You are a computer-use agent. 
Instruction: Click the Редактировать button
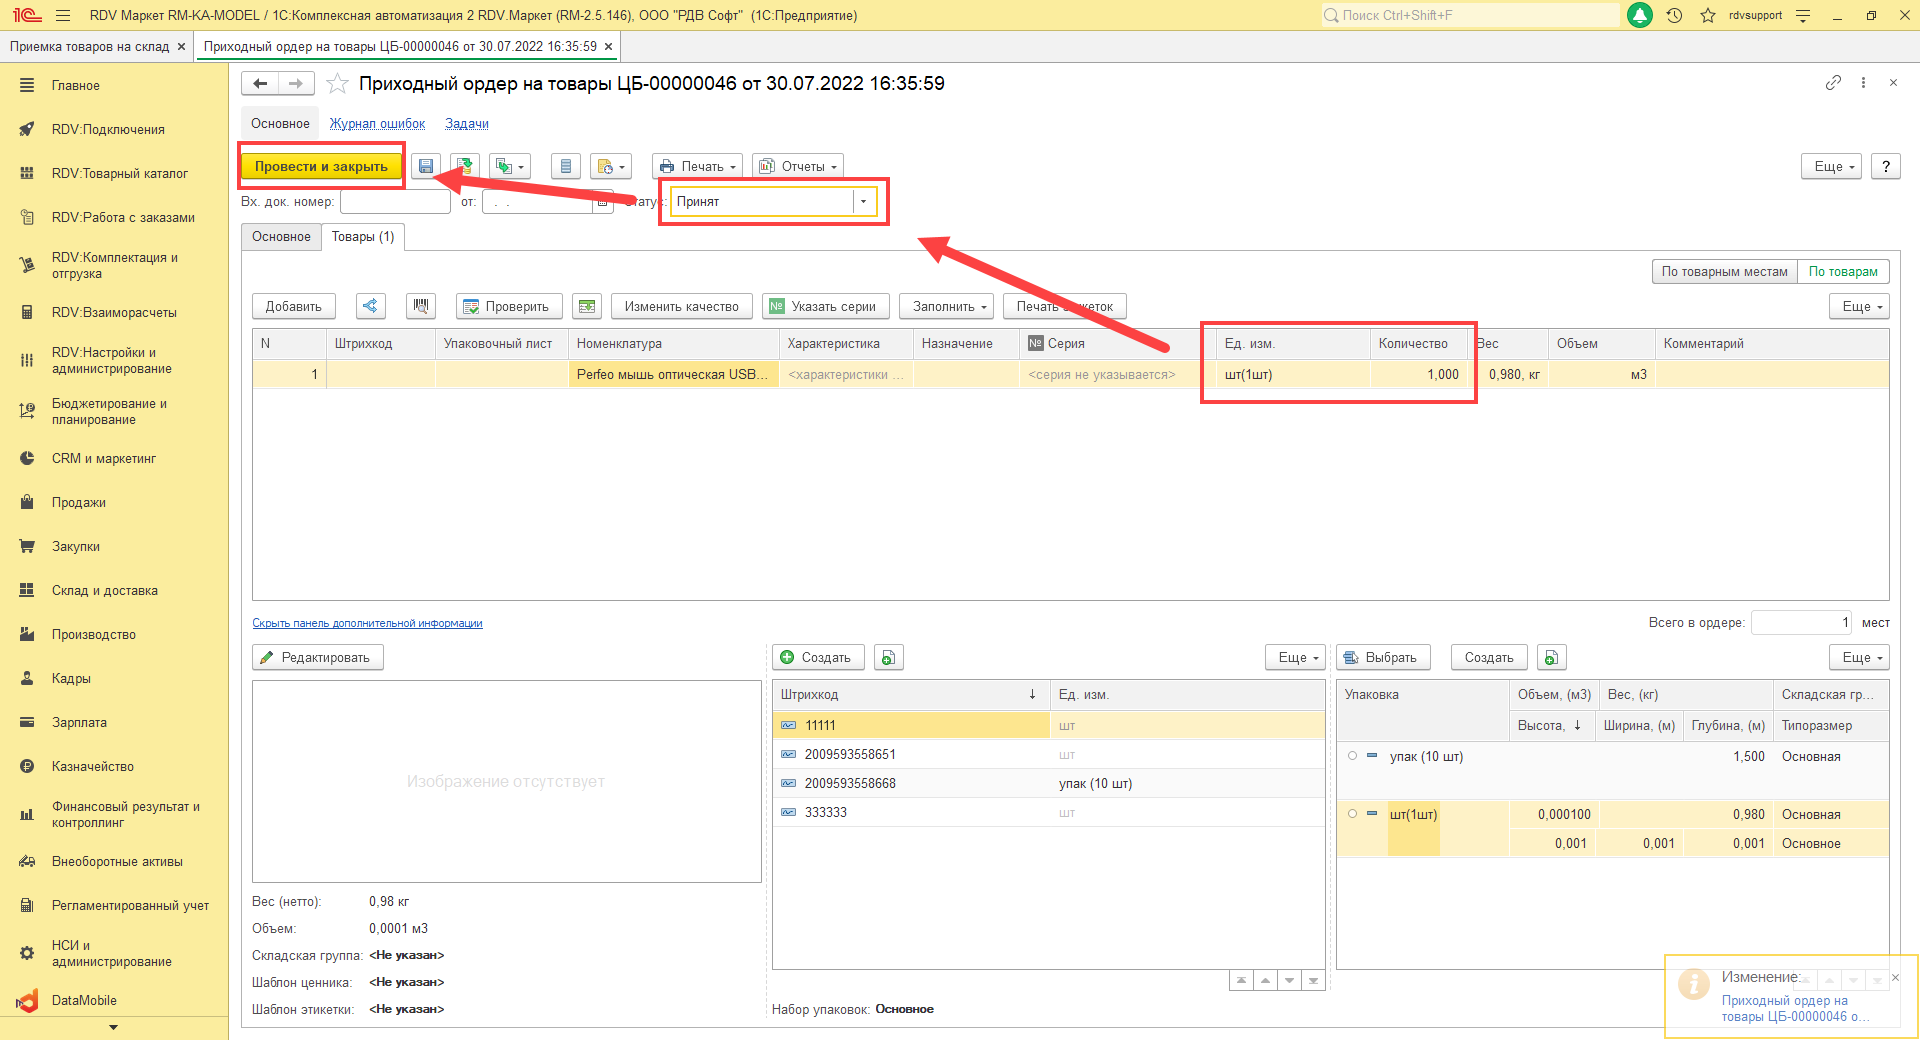point(318,657)
